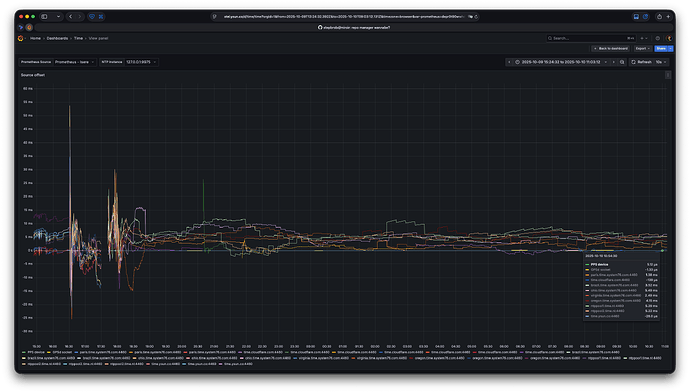Shift time range backward with left arrow
The height and width of the screenshot is (392, 690).
coord(509,62)
